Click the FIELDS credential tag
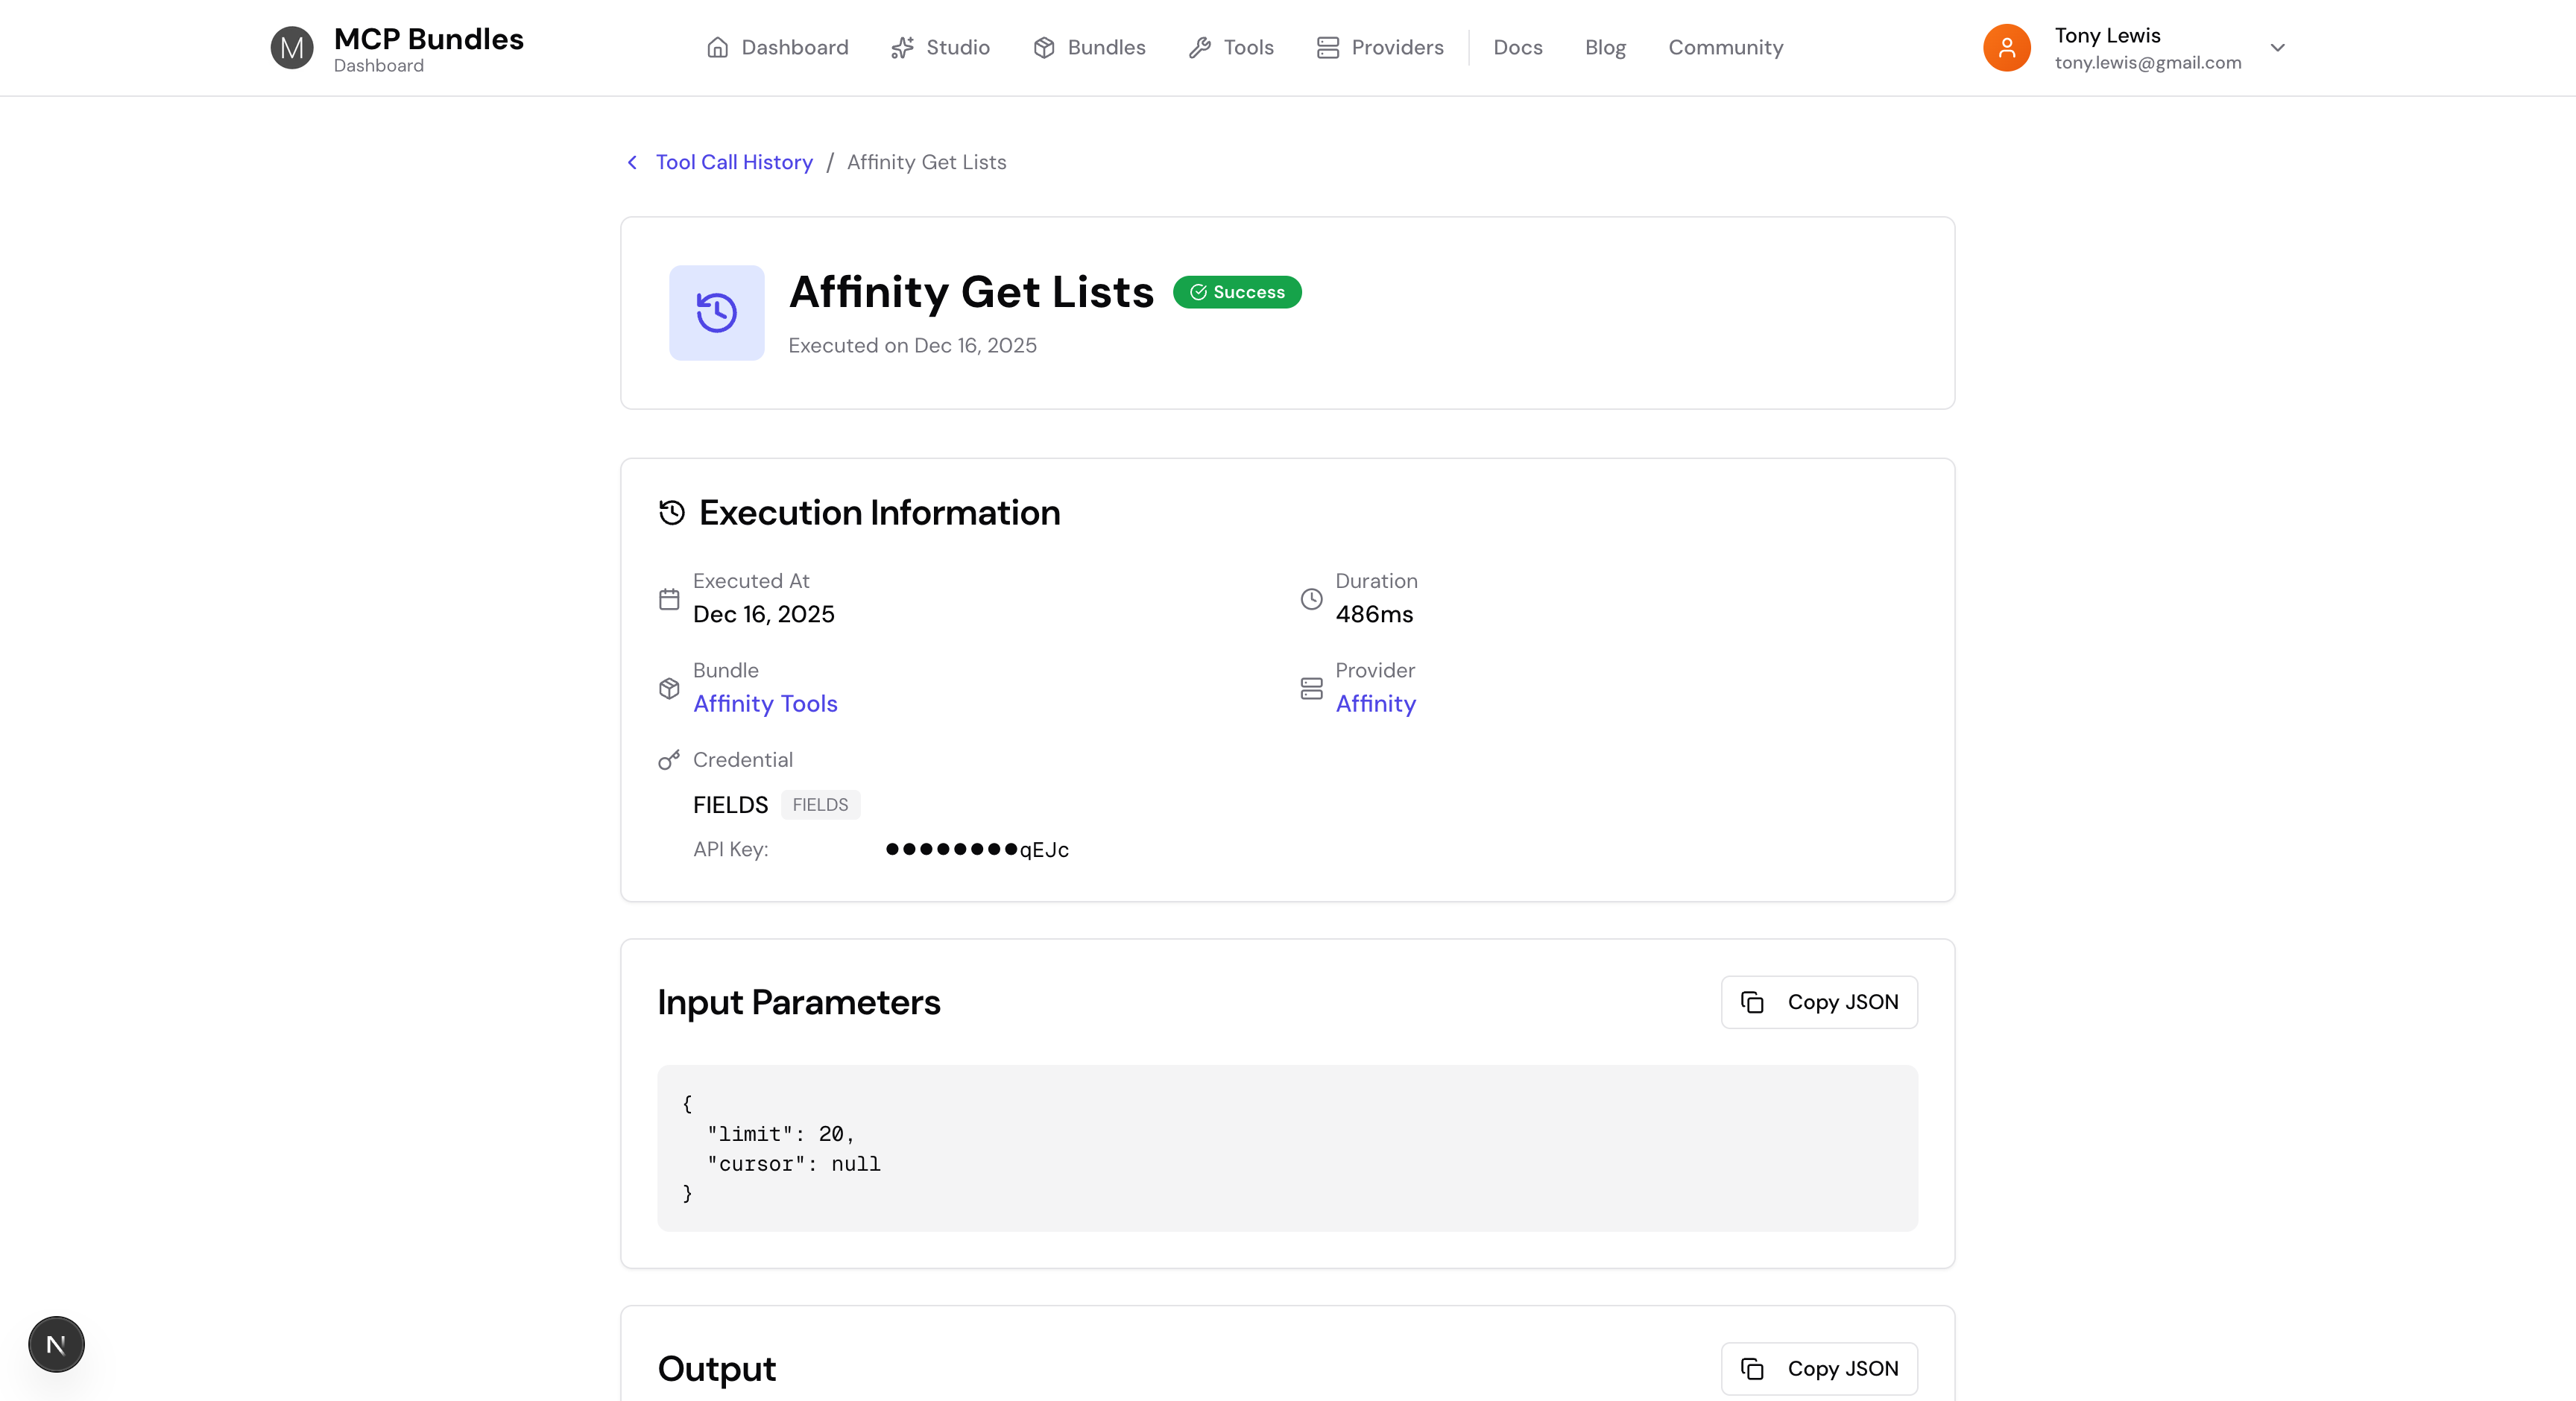The height and width of the screenshot is (1401, 2576). 820,805
